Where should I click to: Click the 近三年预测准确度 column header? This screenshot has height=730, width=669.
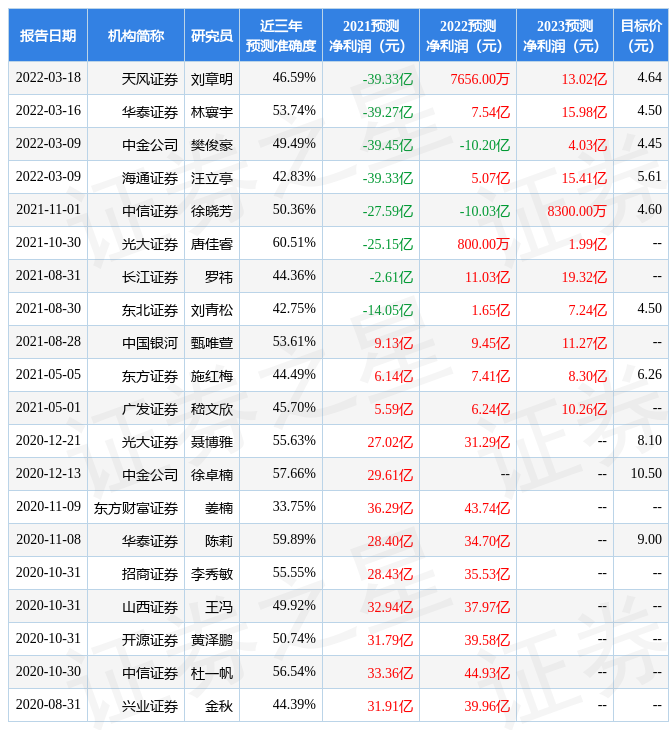pyautogui.click(x=281, y=35)
